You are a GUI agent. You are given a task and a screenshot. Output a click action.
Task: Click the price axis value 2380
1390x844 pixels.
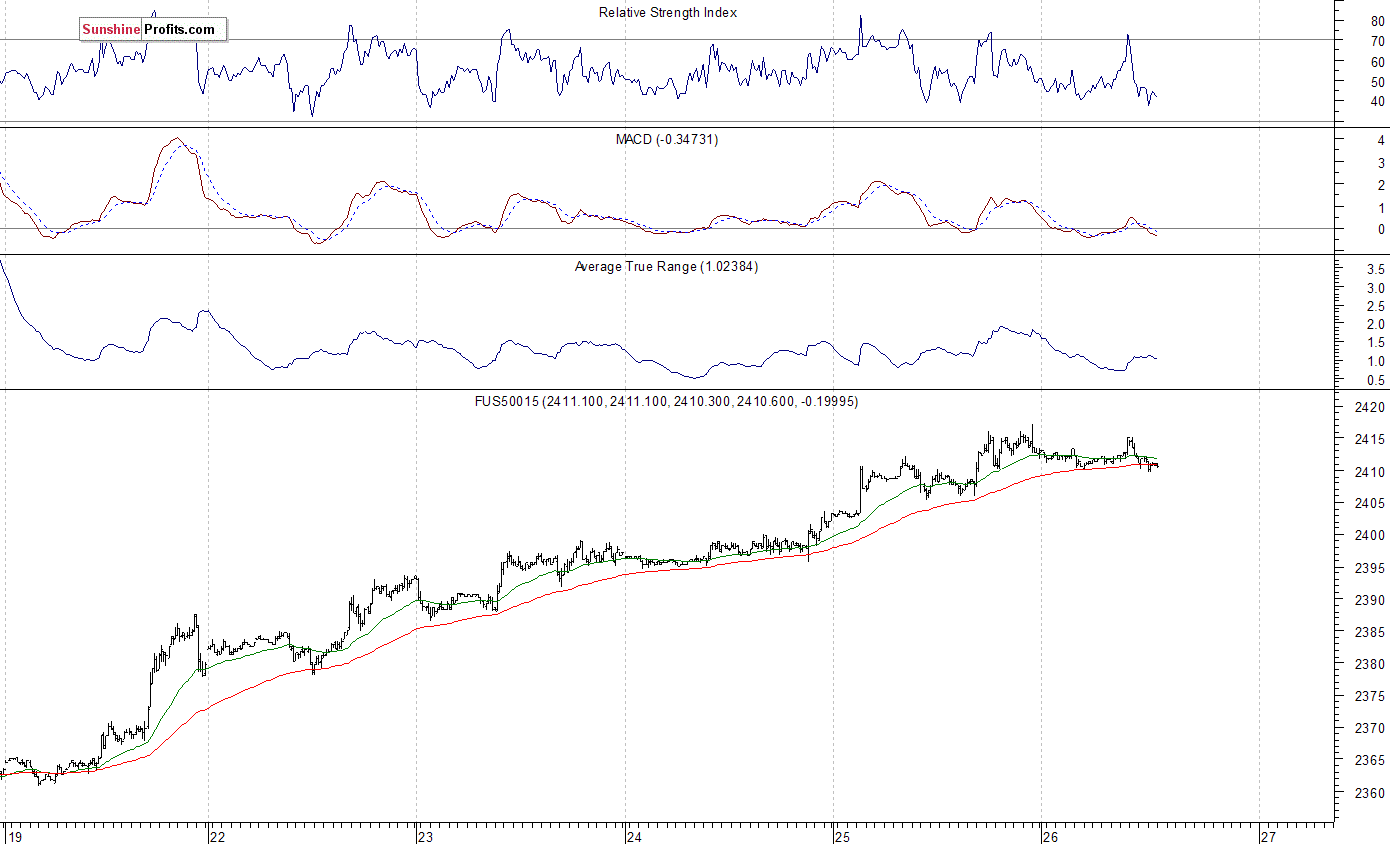[x=1371, y=664]
